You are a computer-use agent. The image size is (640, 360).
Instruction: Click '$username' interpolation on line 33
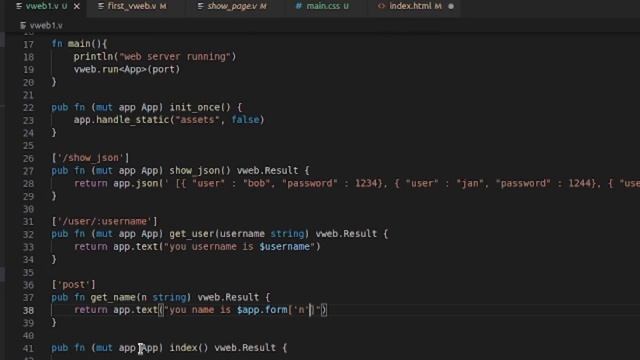tap(284, 247)
